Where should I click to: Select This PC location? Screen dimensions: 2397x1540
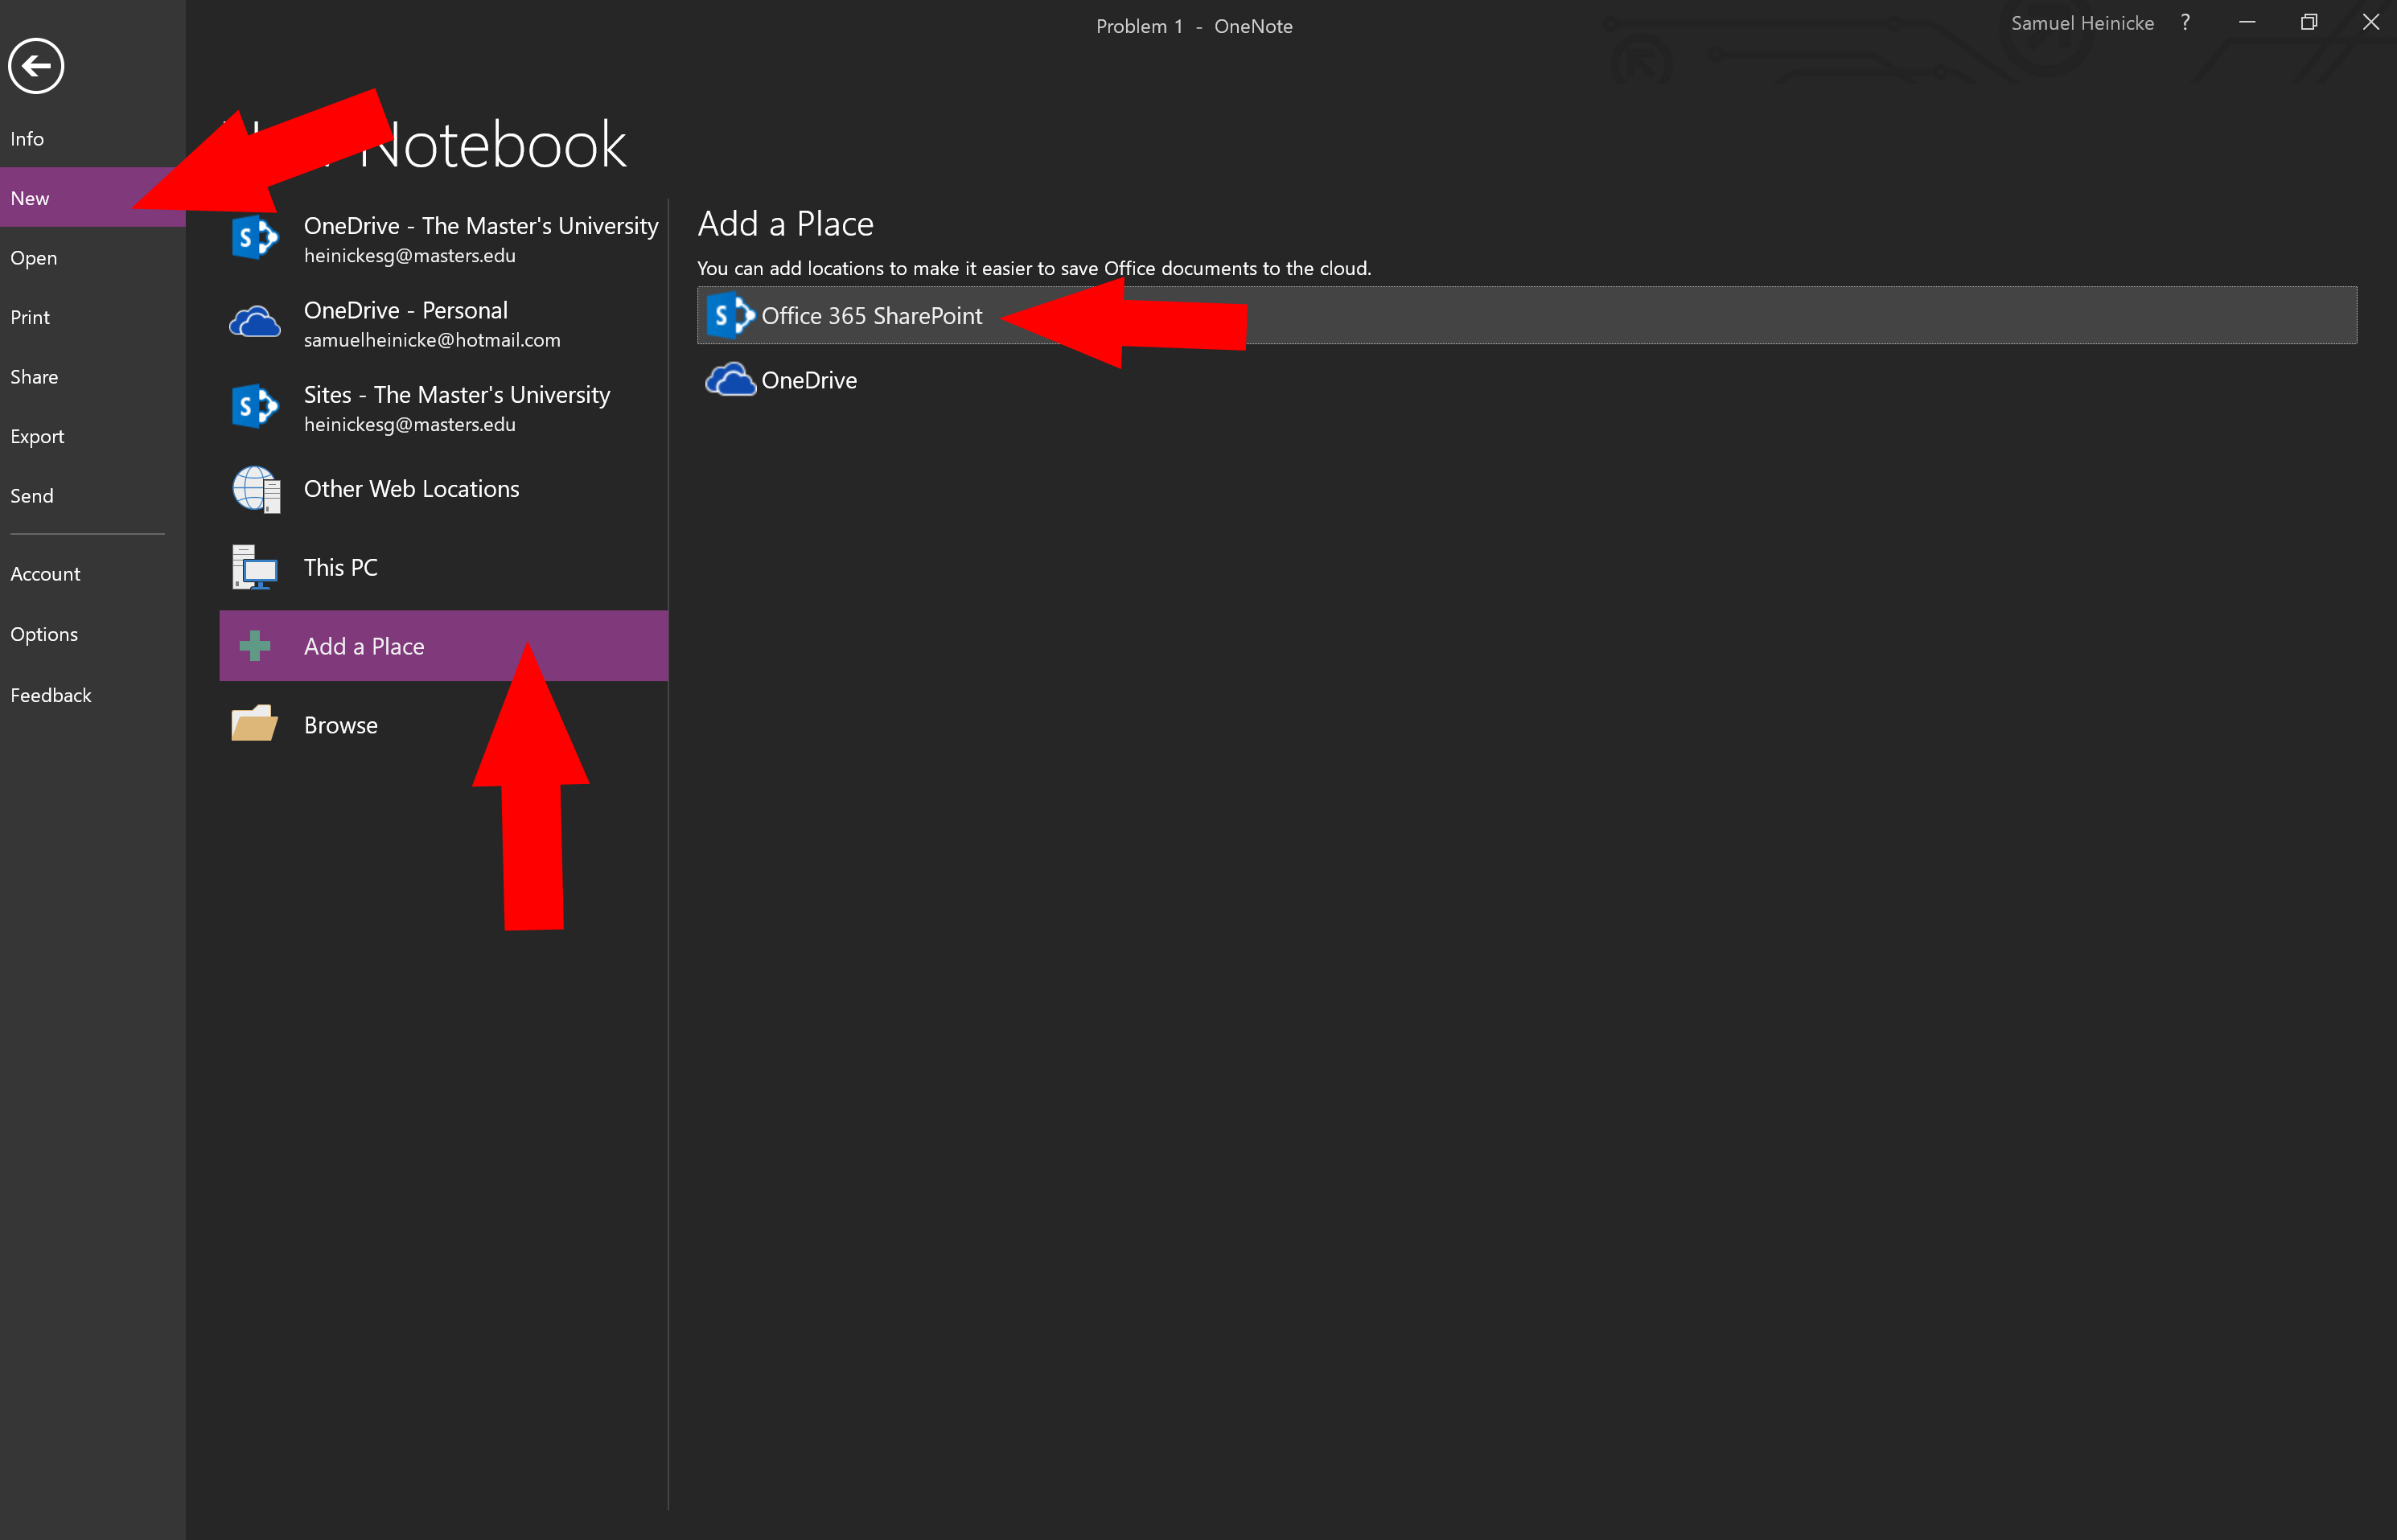[443, 567]
